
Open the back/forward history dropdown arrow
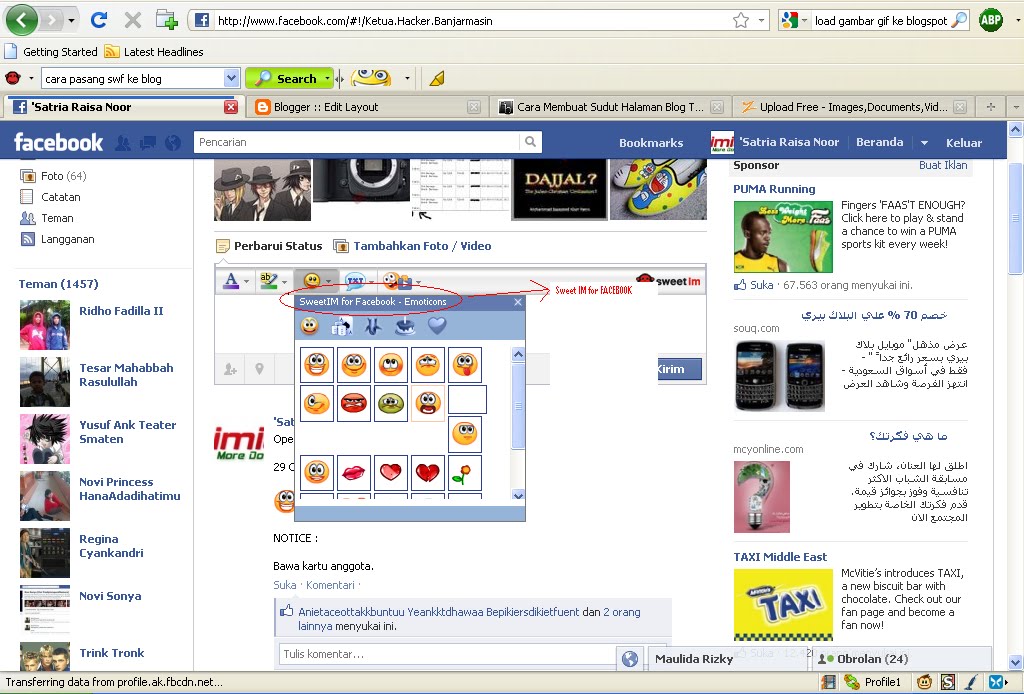(71, 21)
